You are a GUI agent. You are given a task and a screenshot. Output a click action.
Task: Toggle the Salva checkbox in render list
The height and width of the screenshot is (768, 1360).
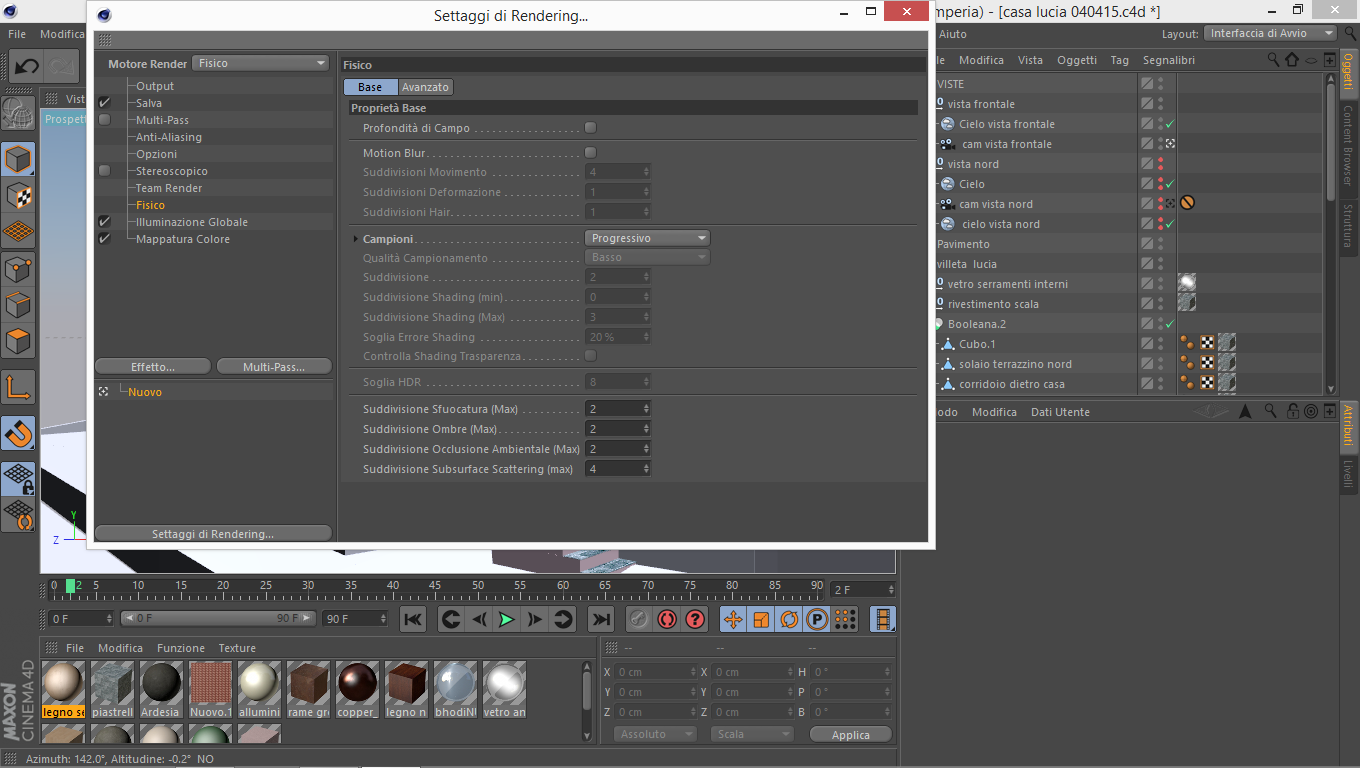(105, 103)
